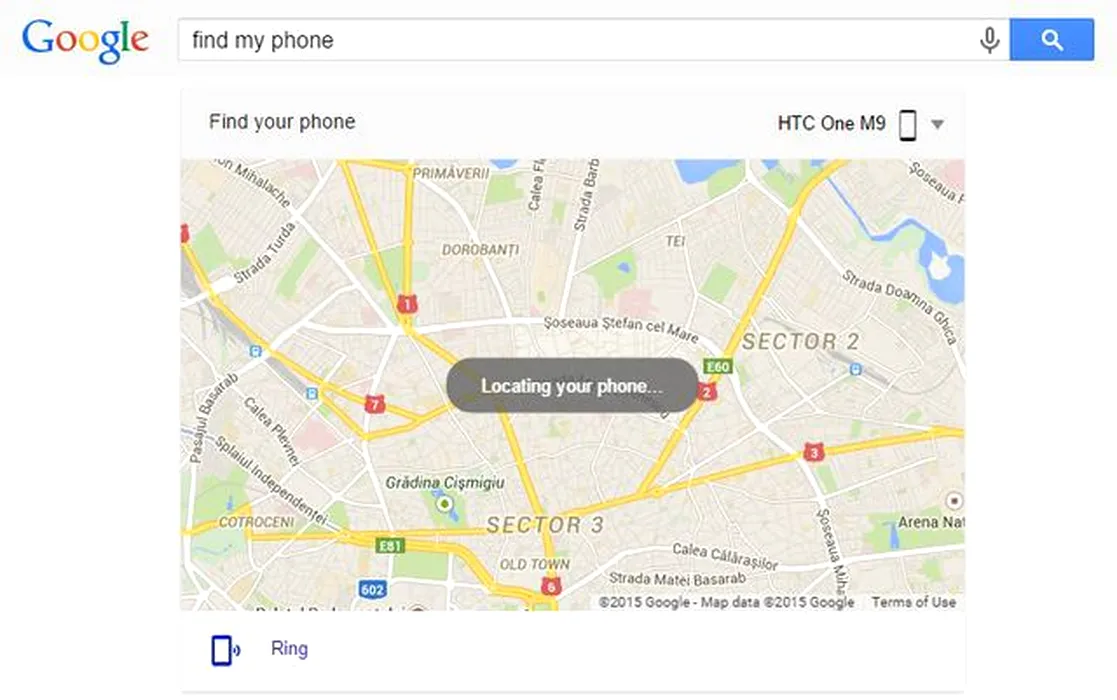Expand the device selector dropdown arrow
The width and height of the screenshot is (1117, 700).
(937, 125)
